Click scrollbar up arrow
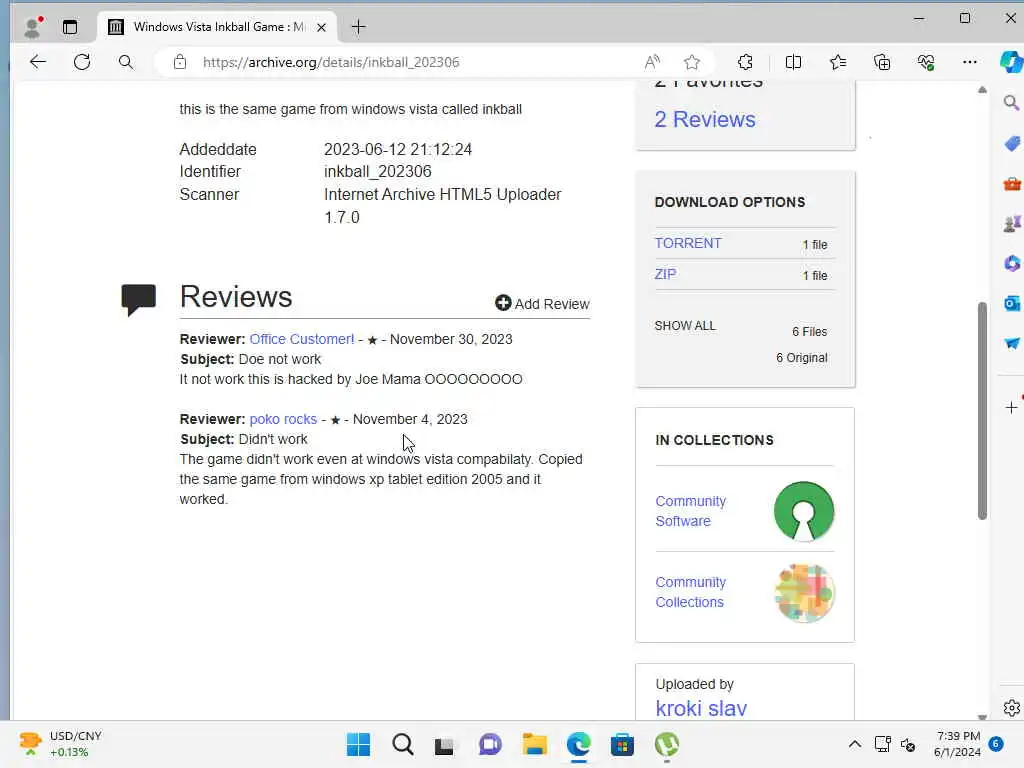 tap(982, 89)
